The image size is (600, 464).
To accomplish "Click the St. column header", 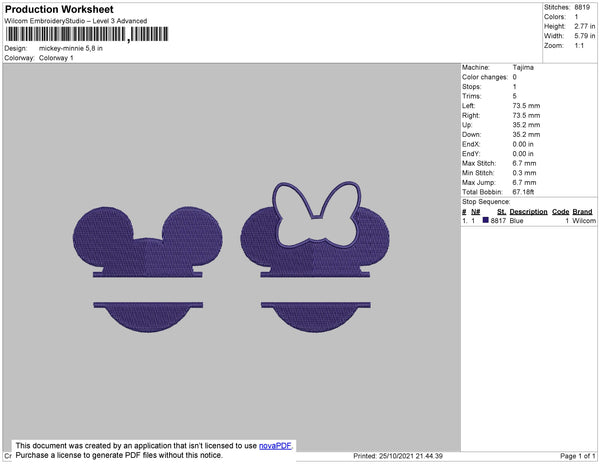I will tap(501, 212).
